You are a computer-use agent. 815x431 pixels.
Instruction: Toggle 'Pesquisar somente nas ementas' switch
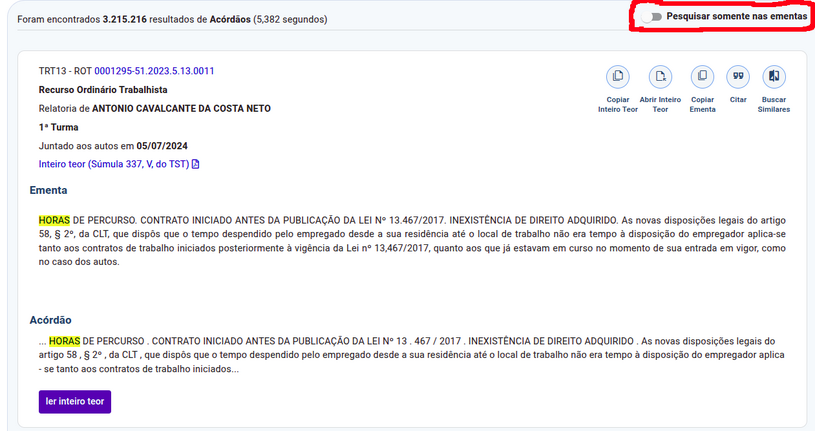[652, 17]
